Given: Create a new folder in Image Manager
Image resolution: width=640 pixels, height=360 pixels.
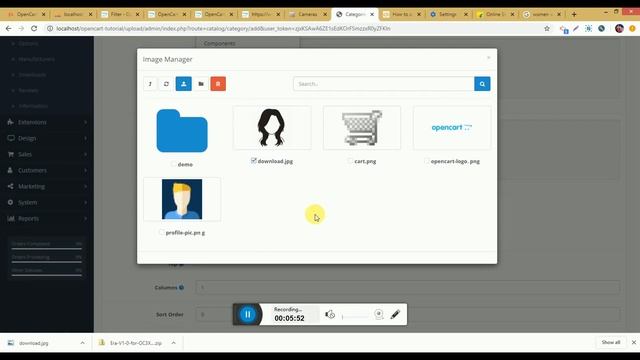Looking at the screenshot, I should [x=201, y=84].
